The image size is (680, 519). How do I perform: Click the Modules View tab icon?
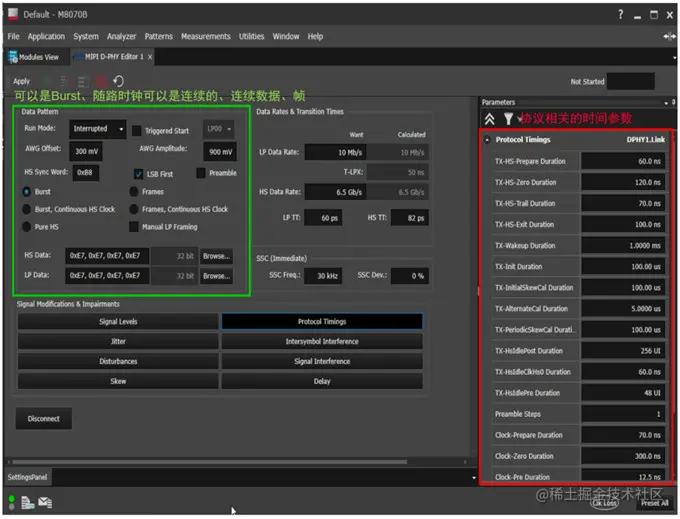[13, 57]
